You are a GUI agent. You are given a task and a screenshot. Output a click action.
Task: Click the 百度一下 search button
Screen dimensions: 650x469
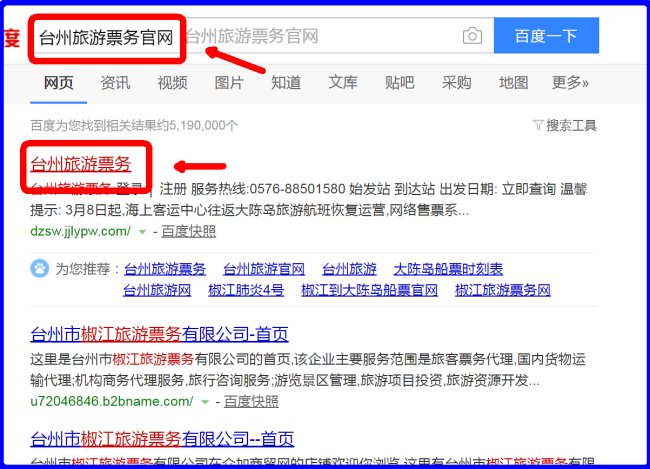click(x=546, y=36)
